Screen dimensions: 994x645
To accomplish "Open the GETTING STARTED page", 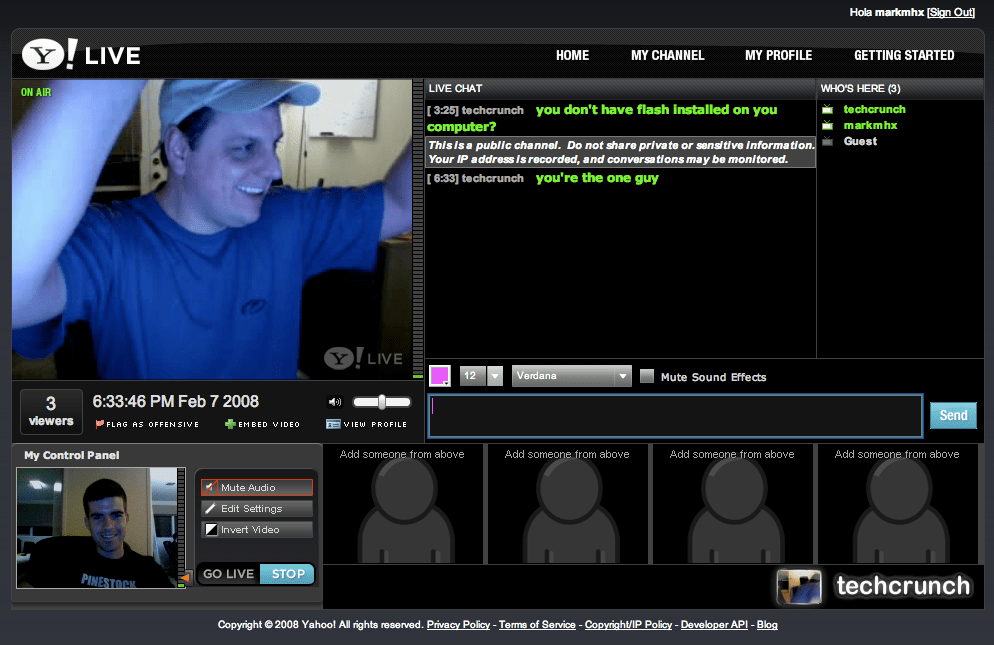I will click(x=904, y=55).
